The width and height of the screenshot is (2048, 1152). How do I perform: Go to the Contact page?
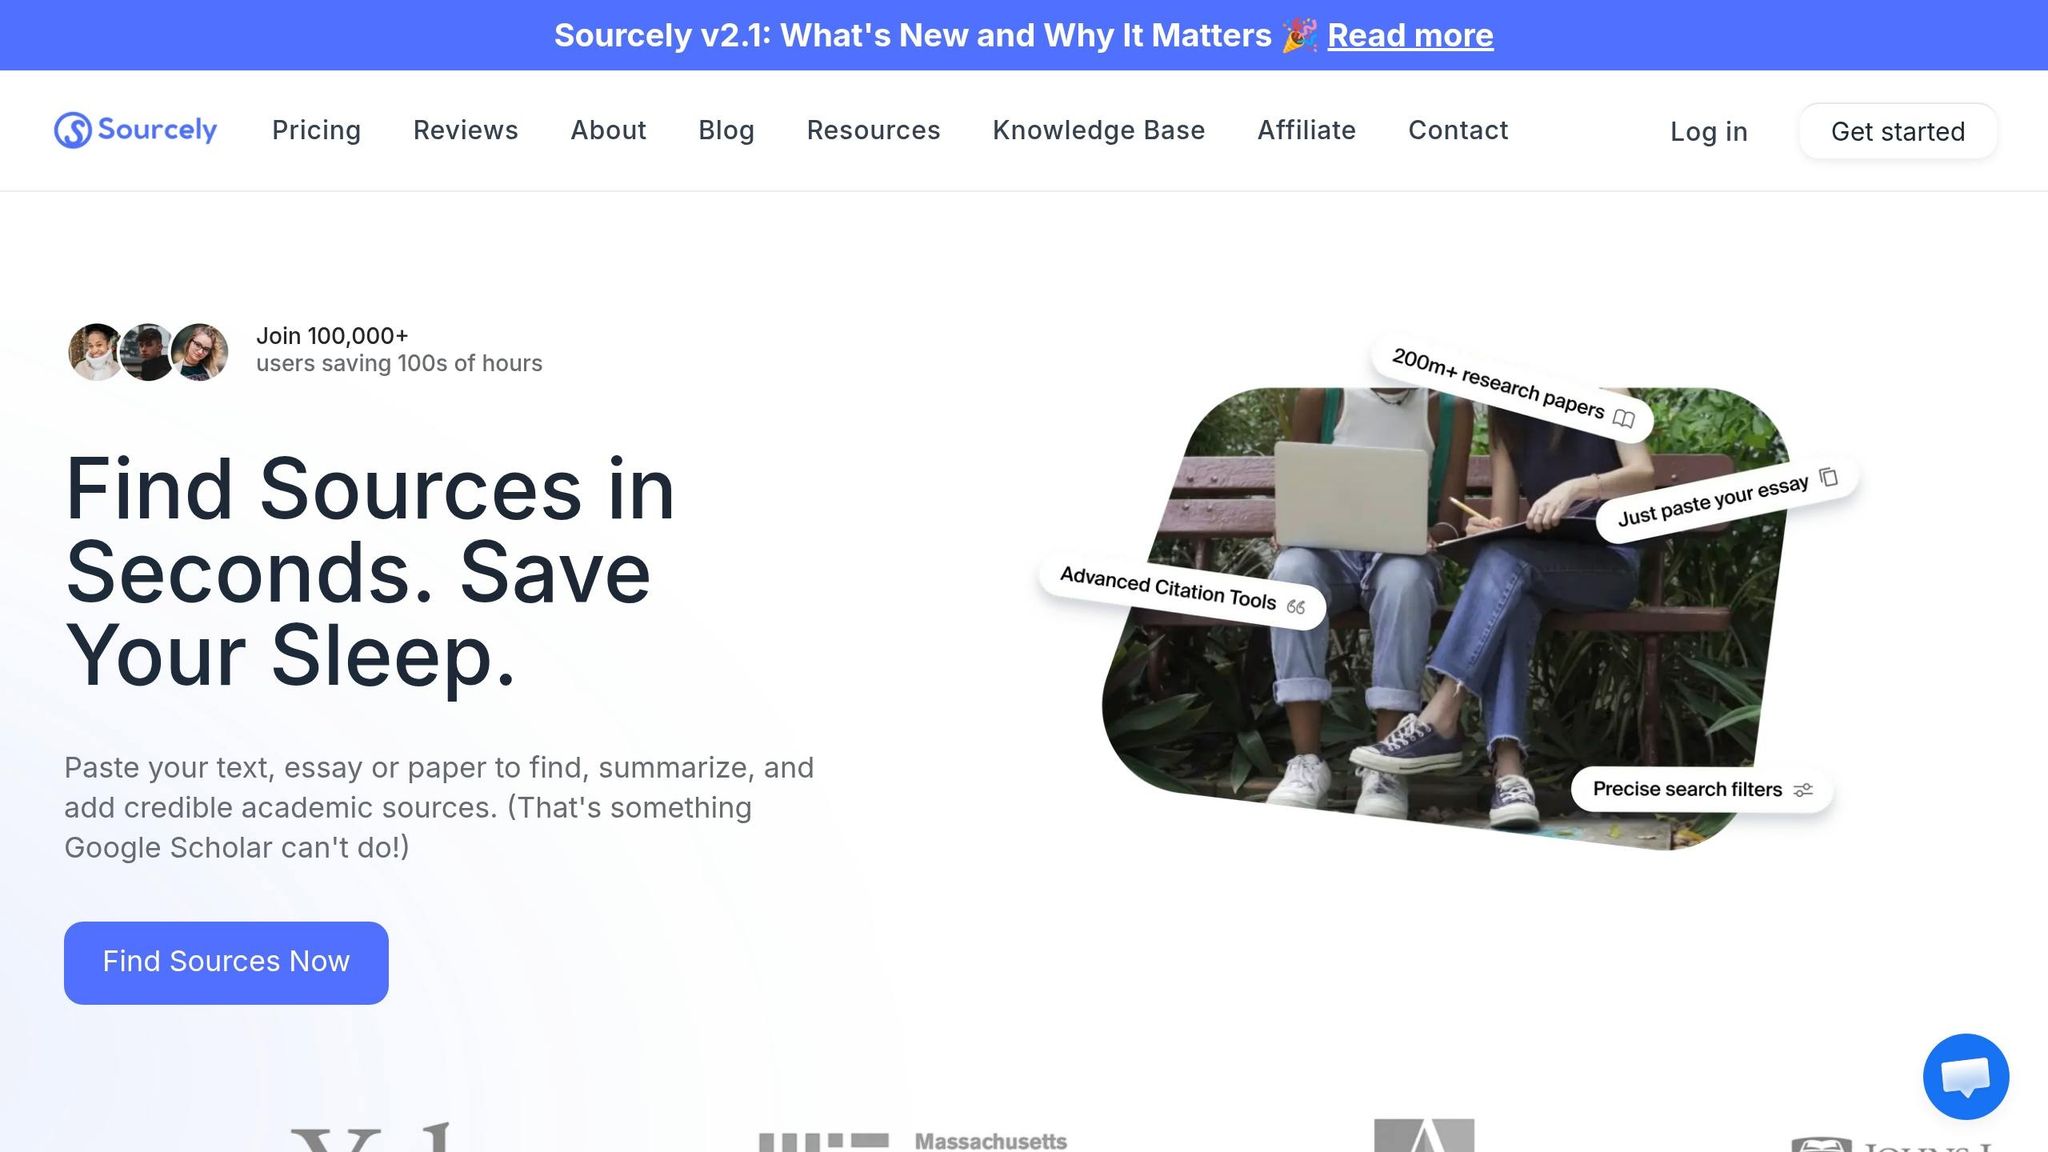pyautogui.click(x=1458, y=130)
